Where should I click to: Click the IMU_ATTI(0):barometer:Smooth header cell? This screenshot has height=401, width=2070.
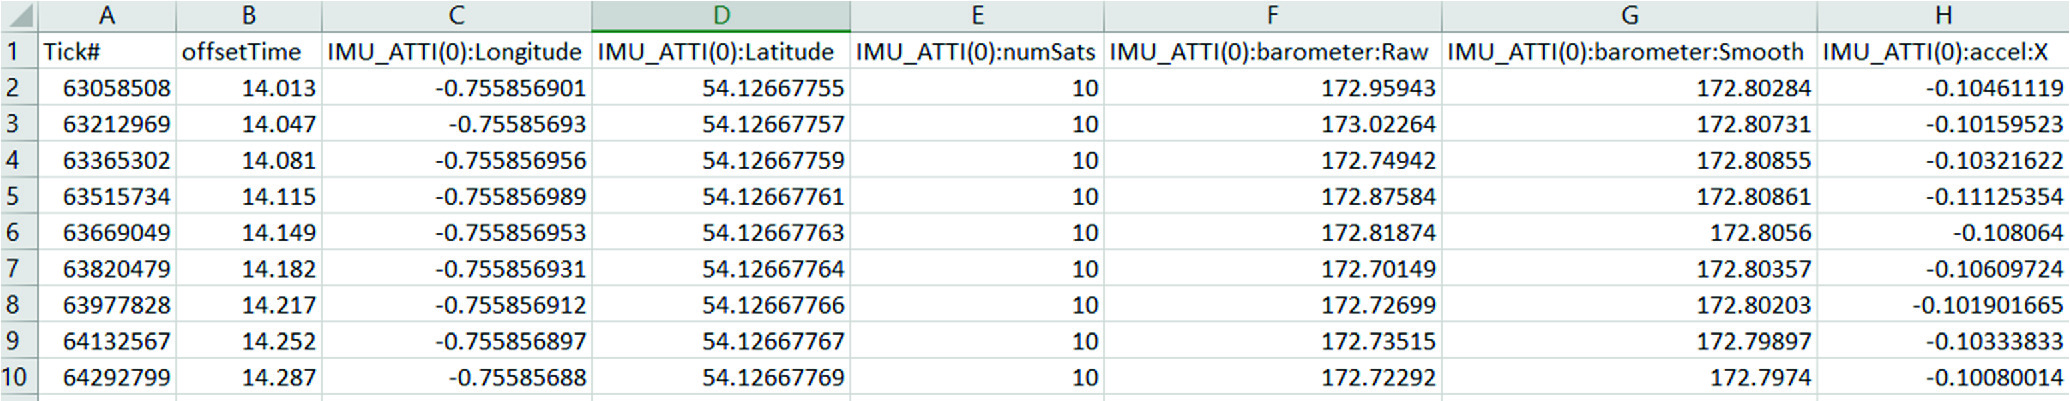pyautogui.click(x=1629, y=52)
